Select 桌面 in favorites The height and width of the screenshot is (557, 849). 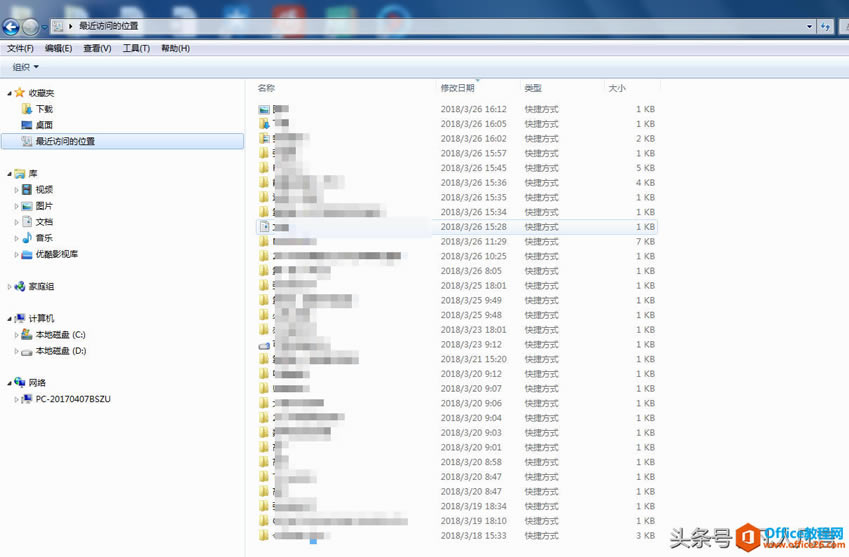click(44, 125)
